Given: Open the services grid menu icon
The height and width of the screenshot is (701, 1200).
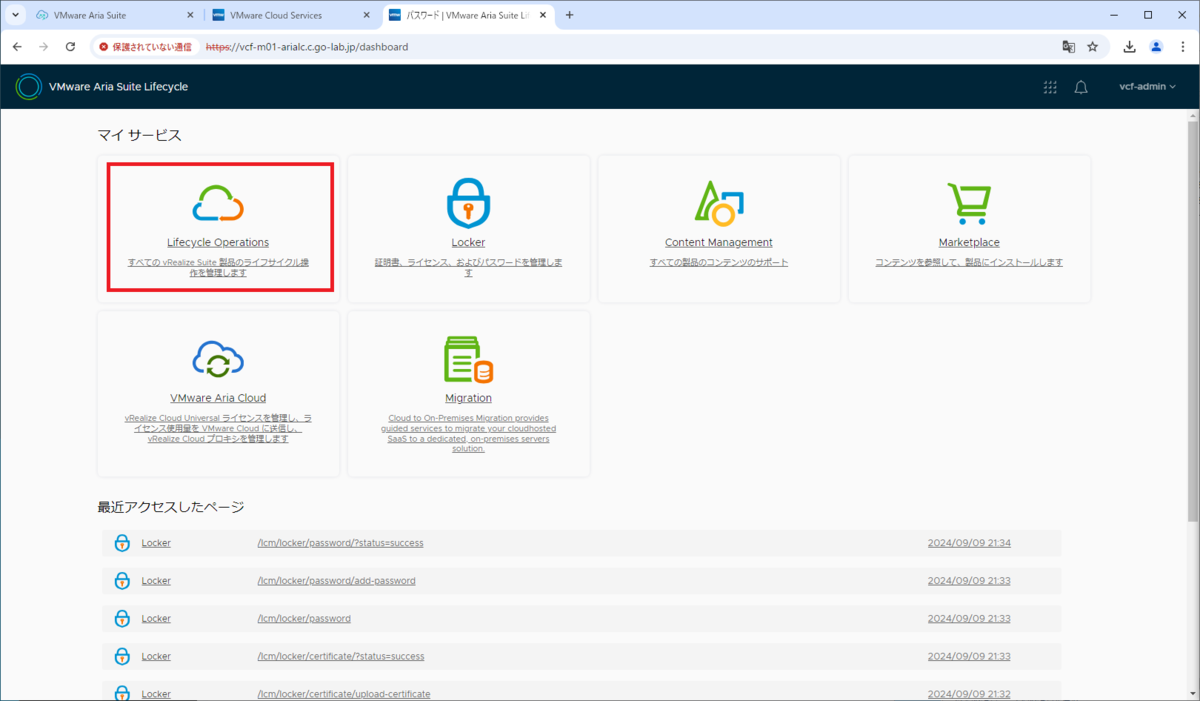Looking at the screenshot, I should click(1050, 87).
